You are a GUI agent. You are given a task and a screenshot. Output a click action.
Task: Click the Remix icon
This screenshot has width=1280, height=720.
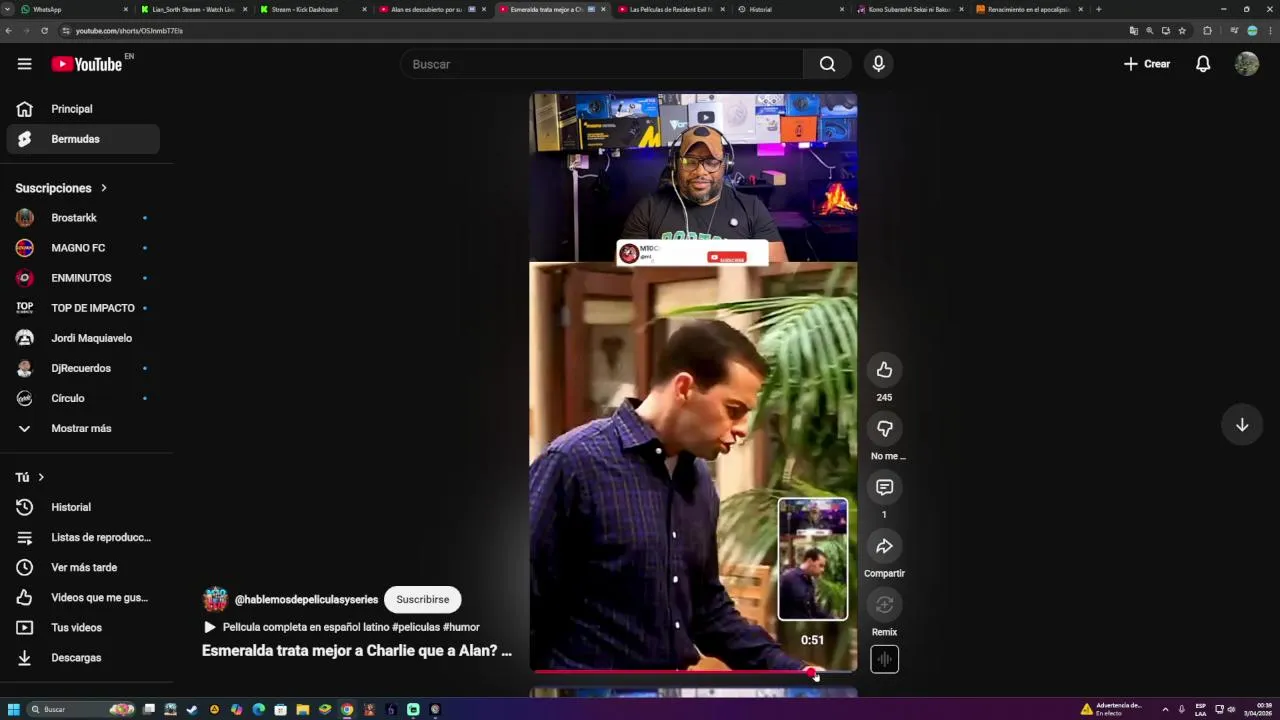(x=884, y=605)
